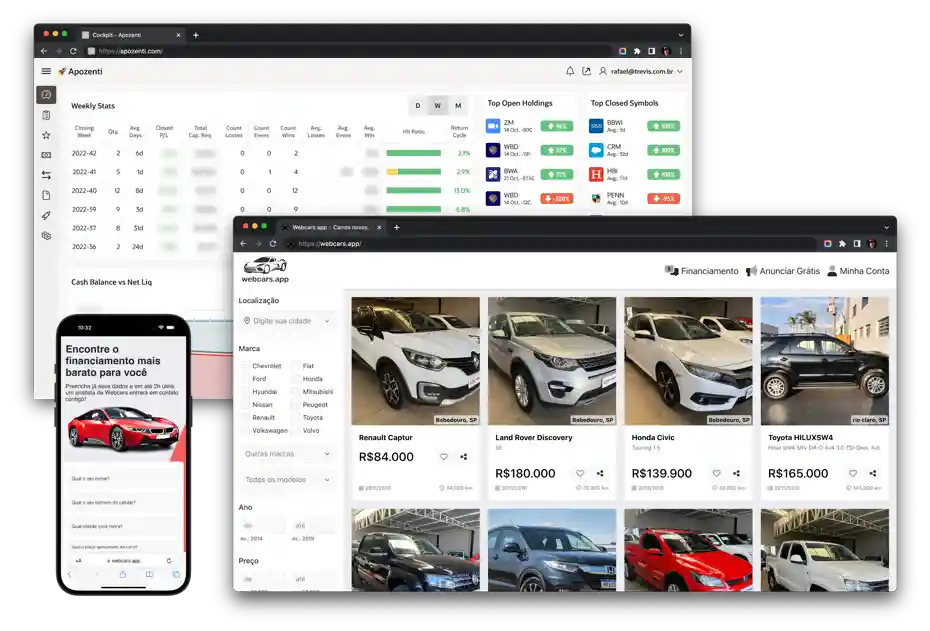Click the Ano 'de' year input field

pyautogui.click(x=263, y=525)
